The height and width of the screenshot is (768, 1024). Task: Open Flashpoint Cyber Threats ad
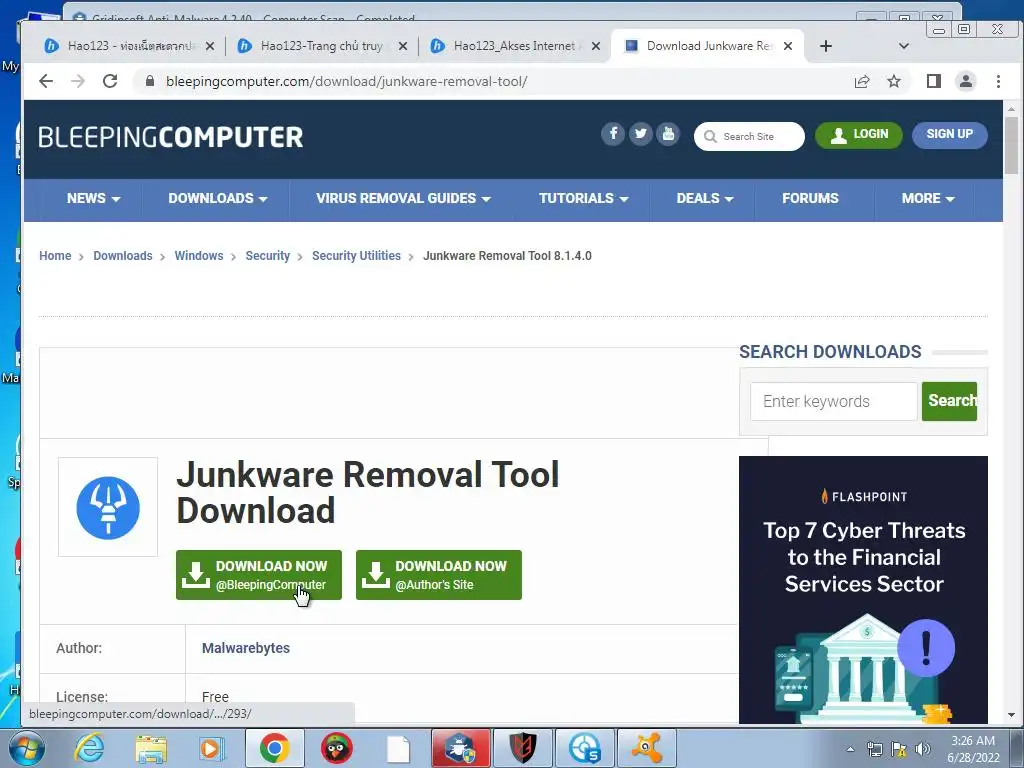tap(863, 589)
